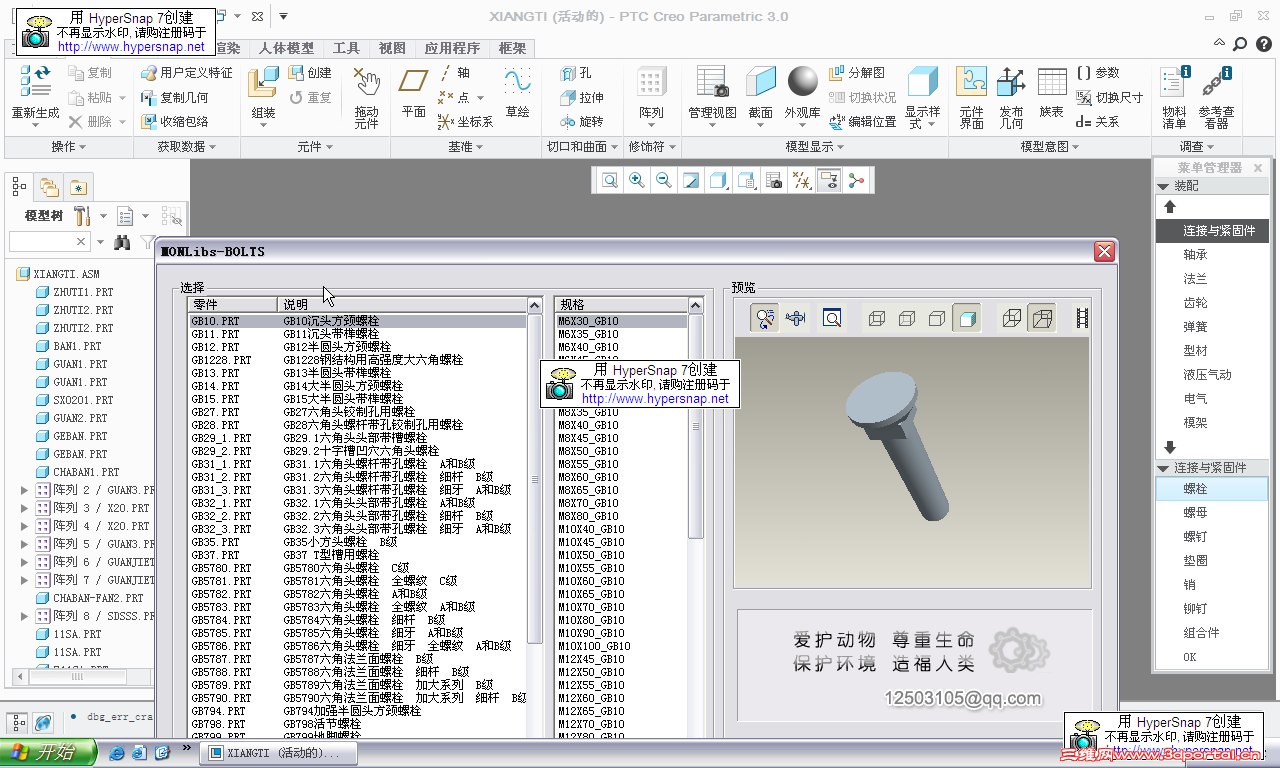Click the 发布几何 publish geometry icon
The image size is (1280, 768).
click(1011, 81)
